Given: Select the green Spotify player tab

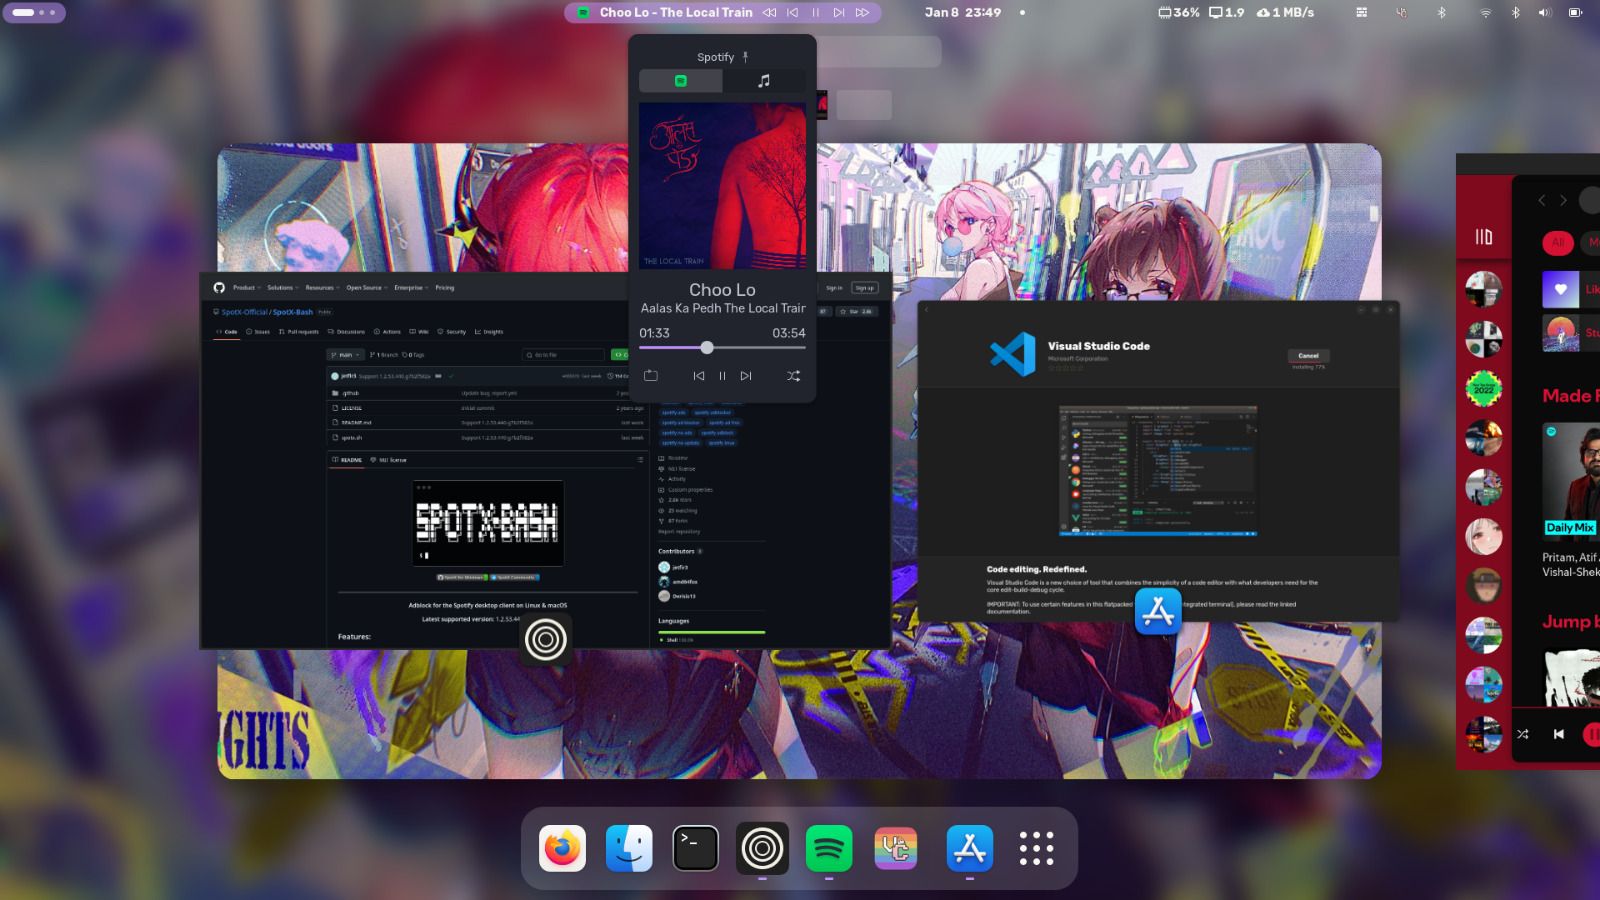Looking at the screenshot, I should pyautogui.click(x=681, y=81).
